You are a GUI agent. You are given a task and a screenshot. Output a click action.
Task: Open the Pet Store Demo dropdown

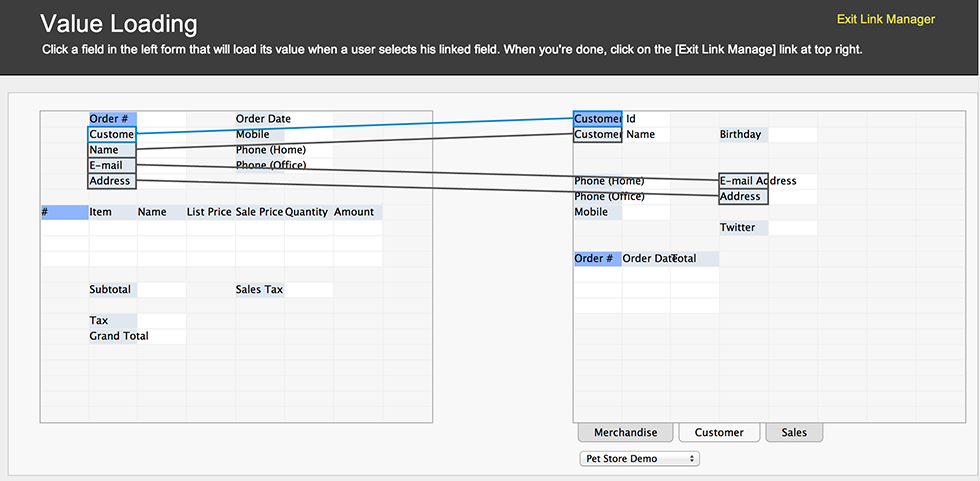(639, 458)
